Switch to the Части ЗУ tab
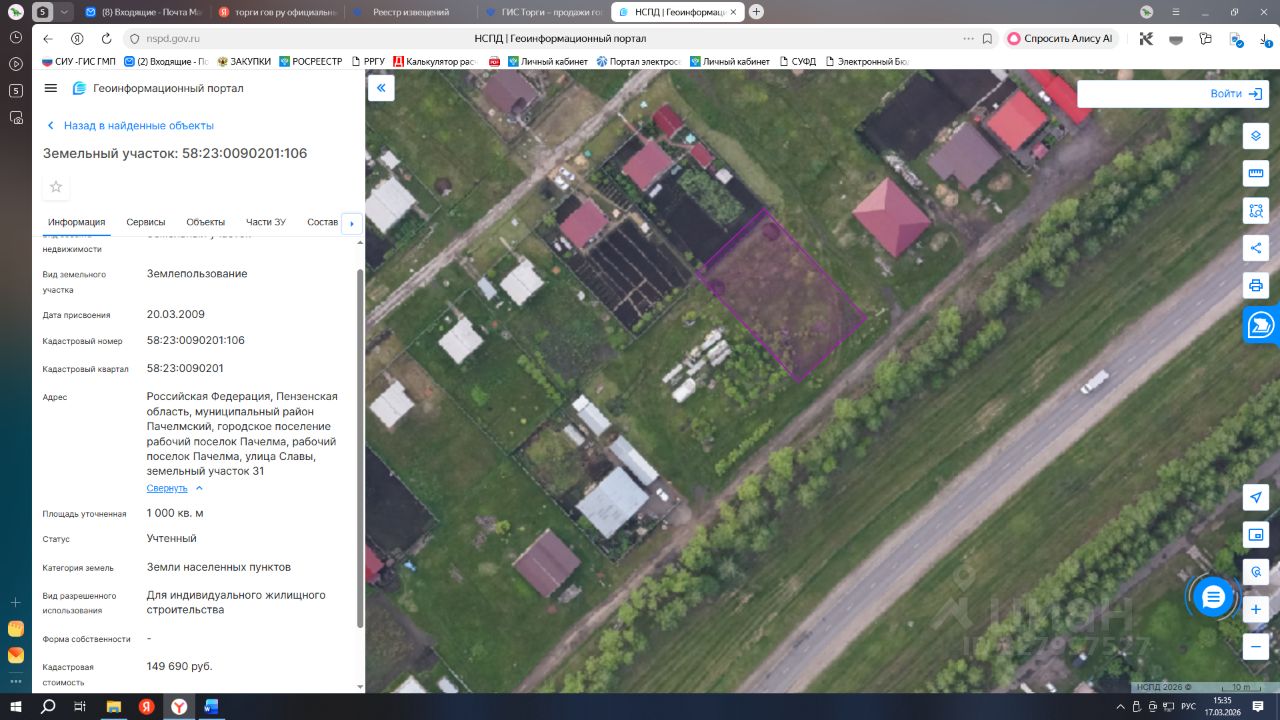Image resolution: width=1280 pixels, height=720 pixels. coord(266,222)
